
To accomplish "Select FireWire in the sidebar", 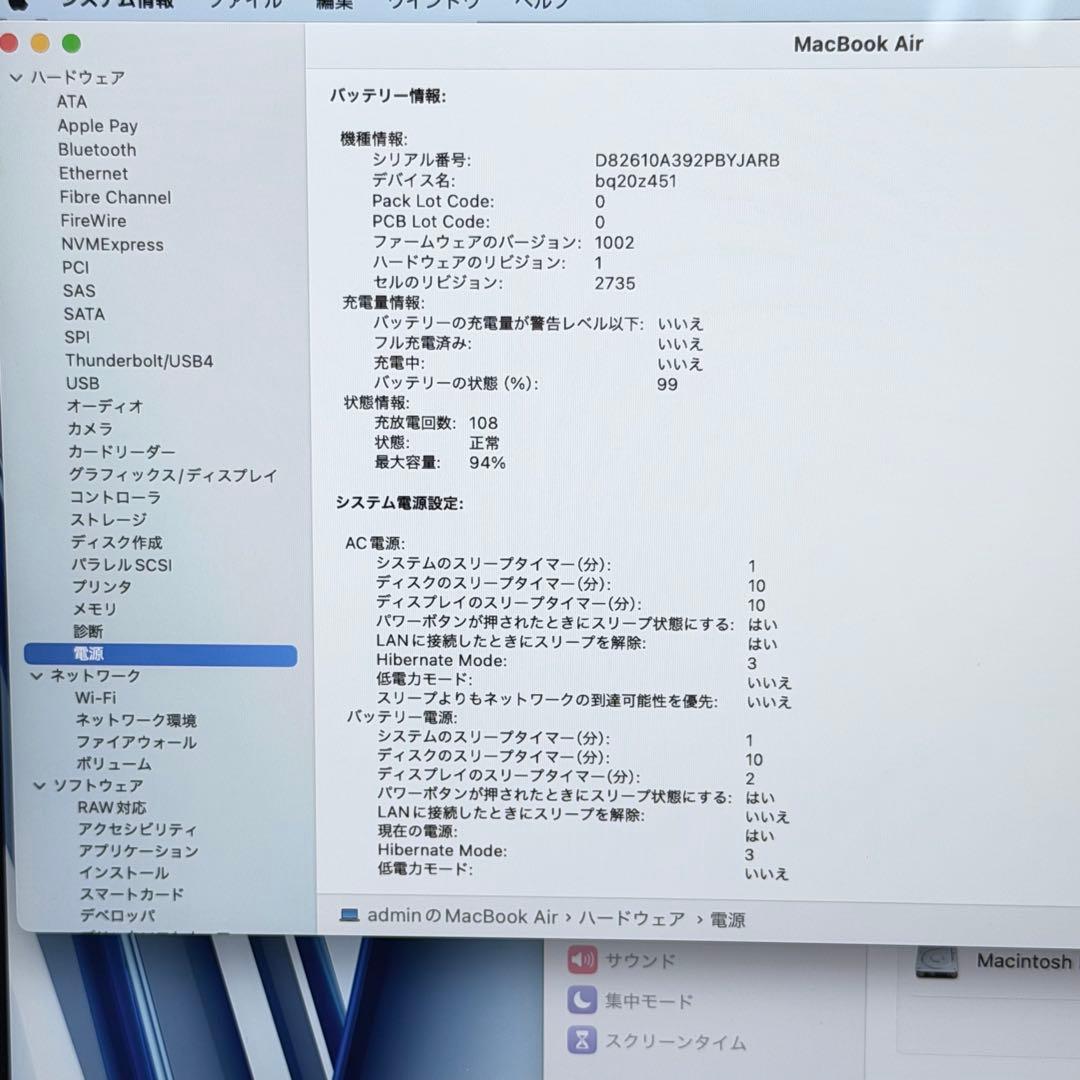I will (x=93, y=220).
